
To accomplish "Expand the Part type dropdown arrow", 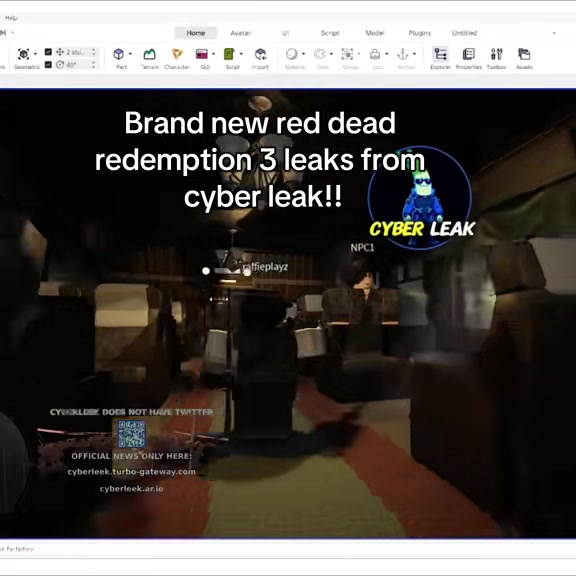I will coord(130,54).
